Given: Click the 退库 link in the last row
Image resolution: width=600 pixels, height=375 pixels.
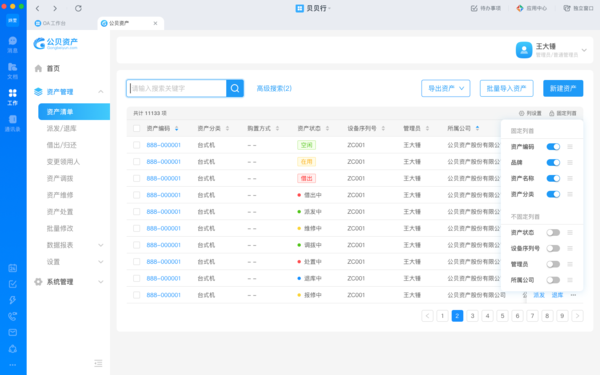Looking at the screenshot, I should click(557, 295).
